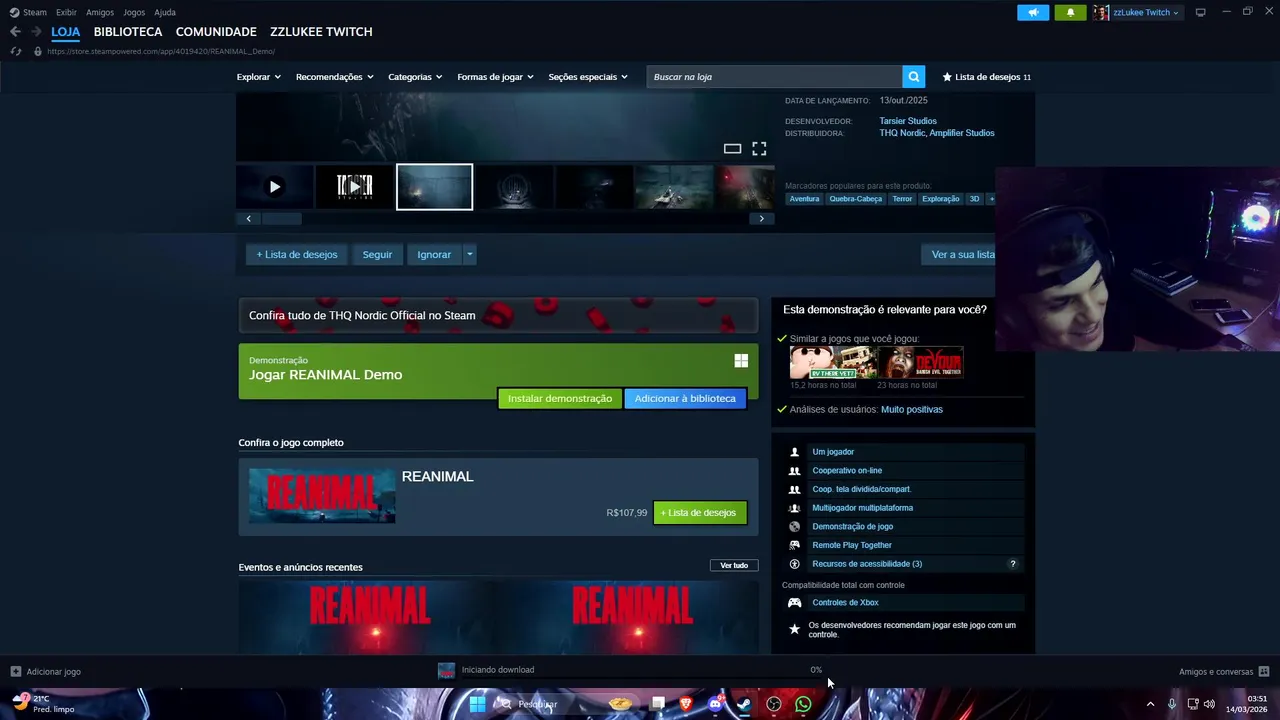The image size is (1280, 720).
Task: Click the Ignorar button
Action: 434,254
